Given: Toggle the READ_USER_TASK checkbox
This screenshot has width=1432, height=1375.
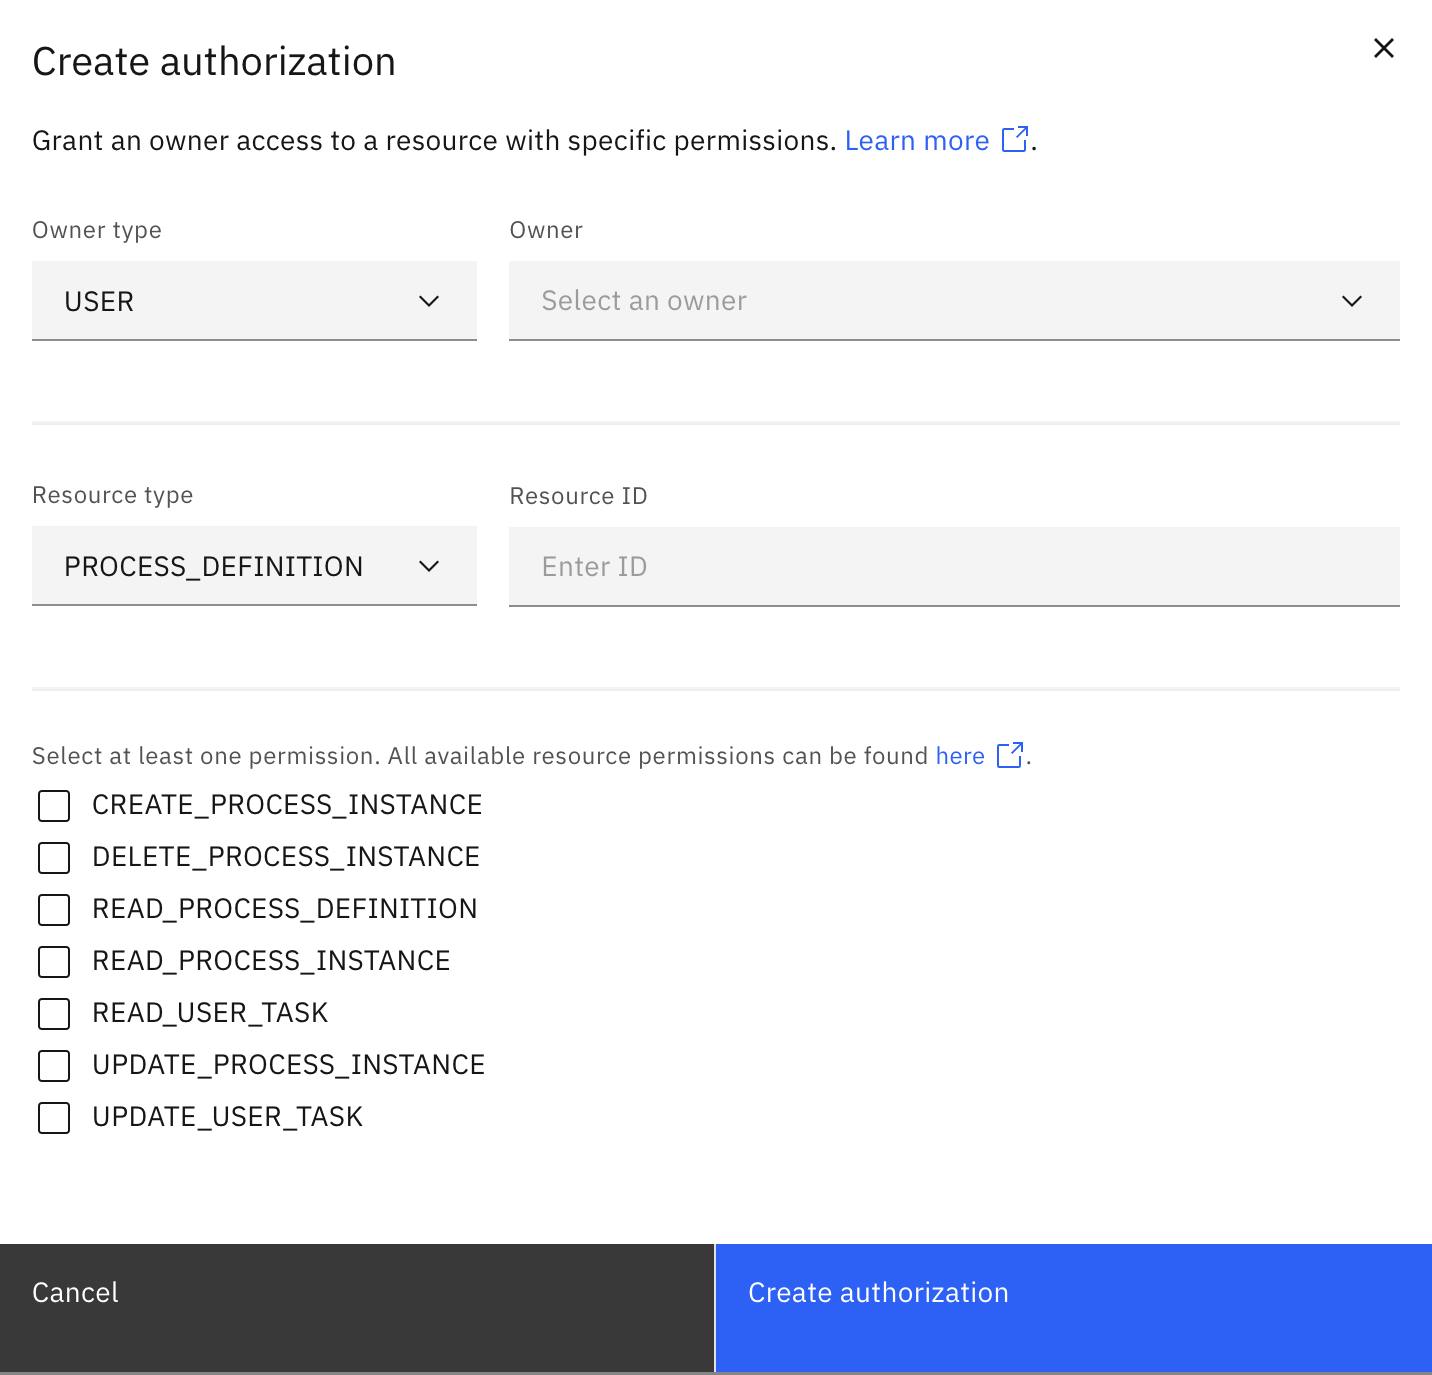Looking at the screenshot, I should coord(54,1014).
